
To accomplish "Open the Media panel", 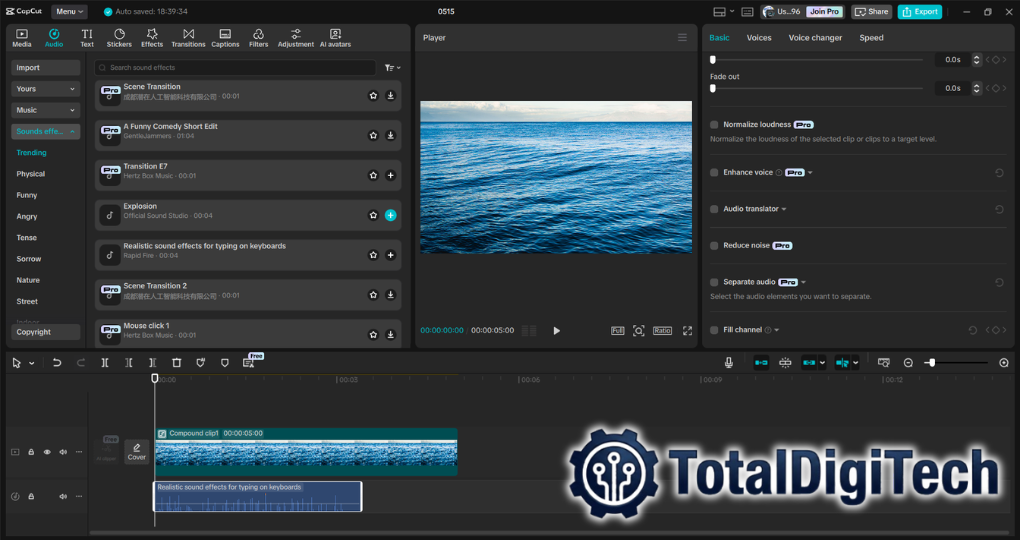I will tap(22, 38).
